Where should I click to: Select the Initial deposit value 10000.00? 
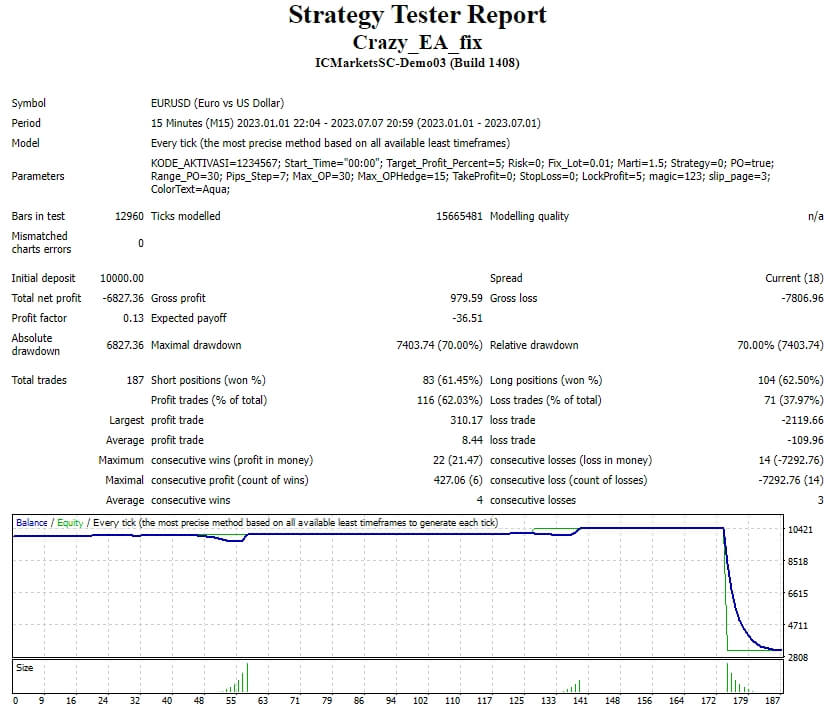click(x=122, y=278)
